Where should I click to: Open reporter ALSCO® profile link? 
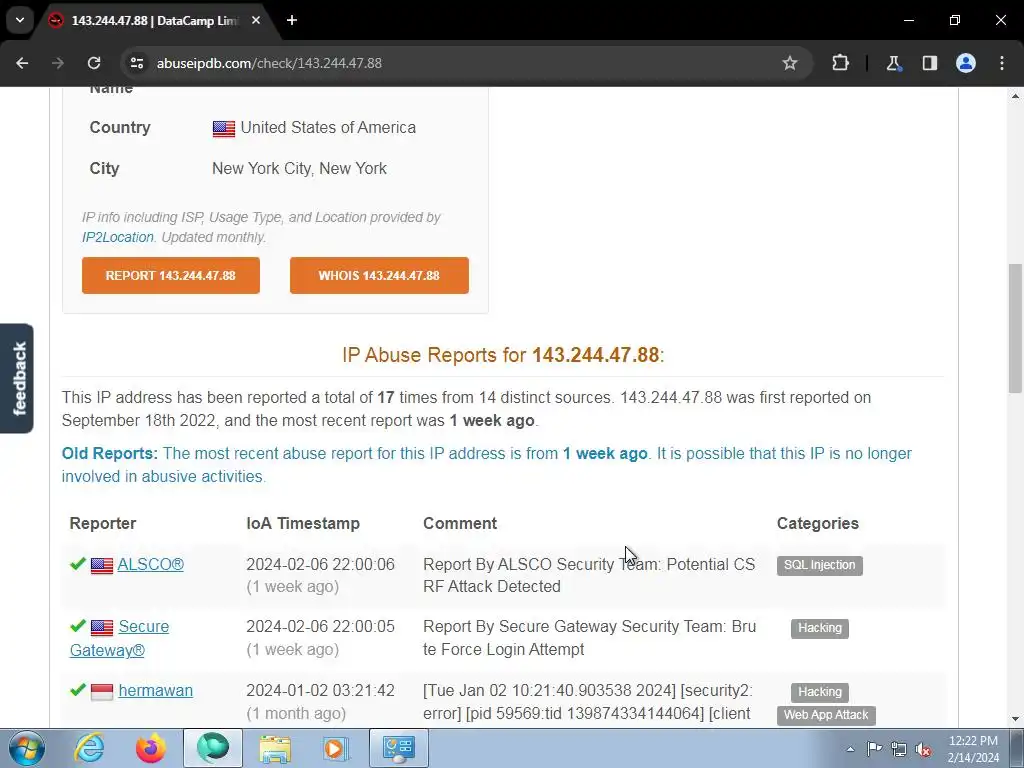[x=150, y=564]
